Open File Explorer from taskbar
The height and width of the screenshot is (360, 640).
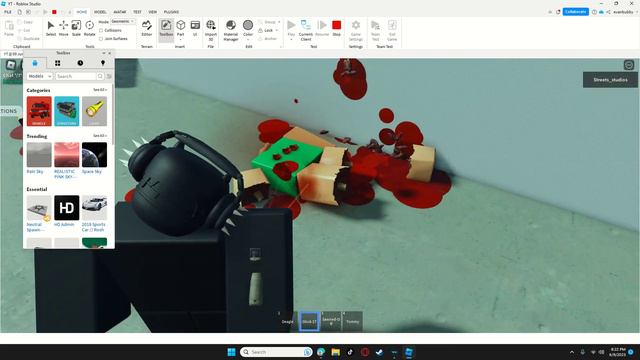pos(336,352)
